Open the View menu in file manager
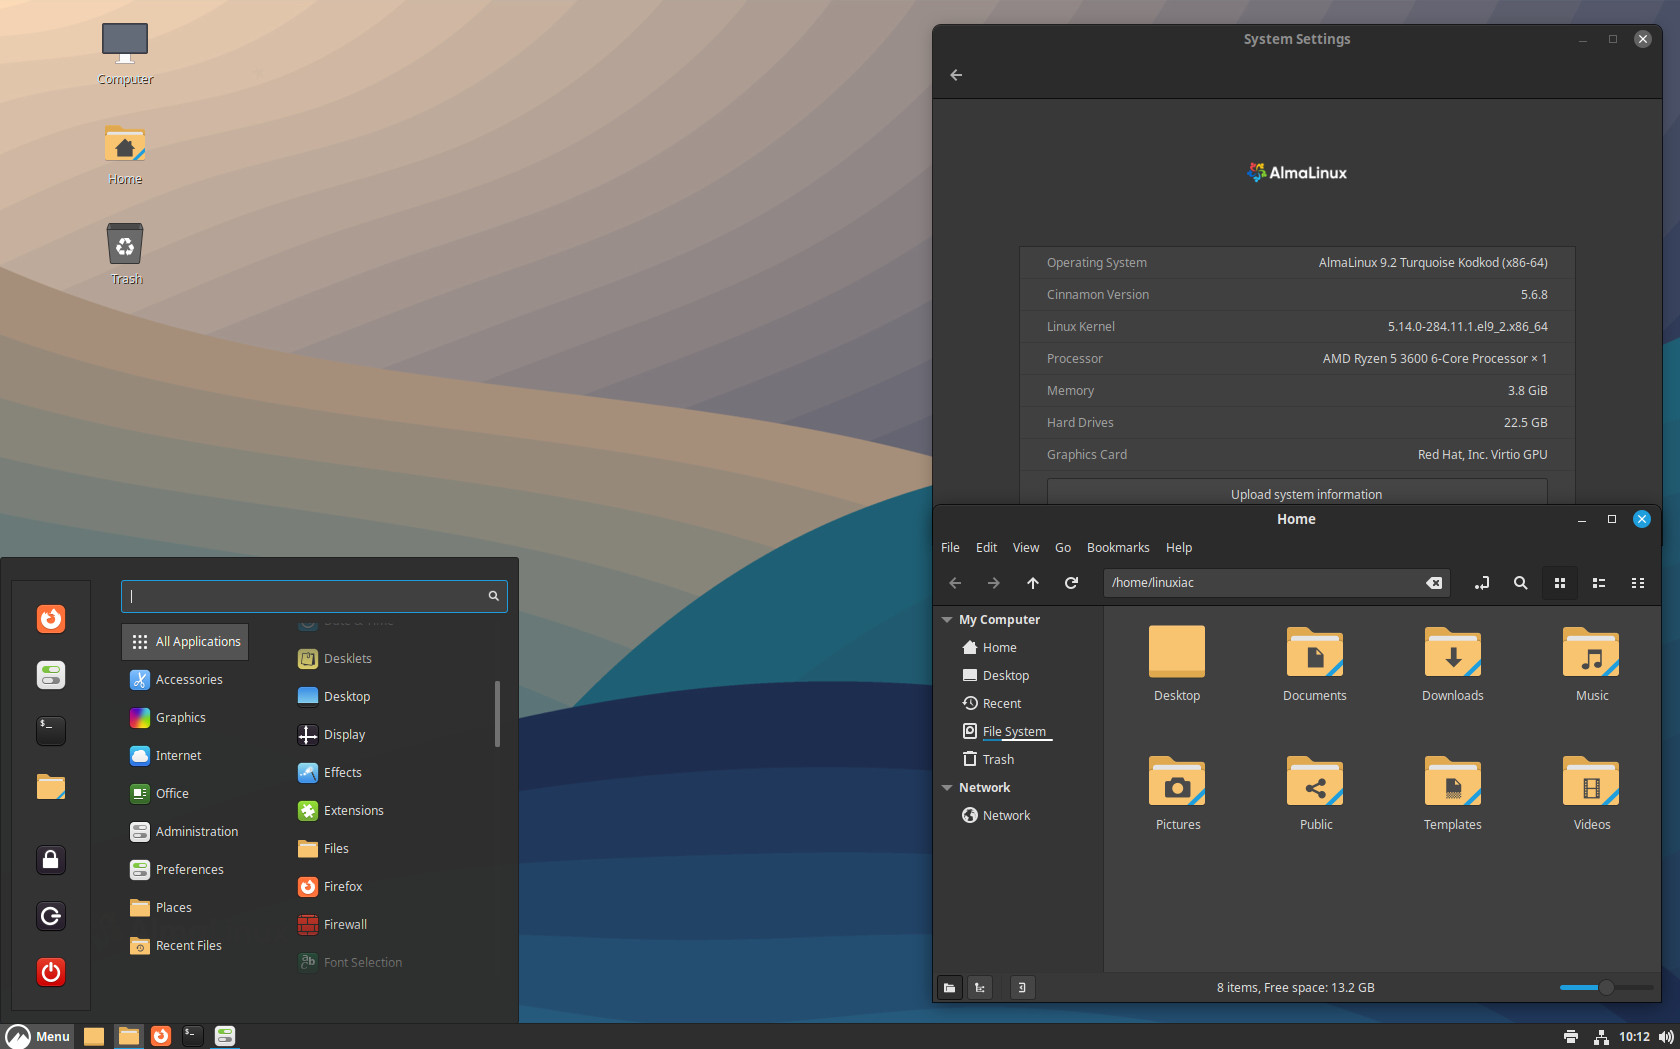Image resolution: width=1680 pixels, height=1049 pixels. [x=1026, y=548]
